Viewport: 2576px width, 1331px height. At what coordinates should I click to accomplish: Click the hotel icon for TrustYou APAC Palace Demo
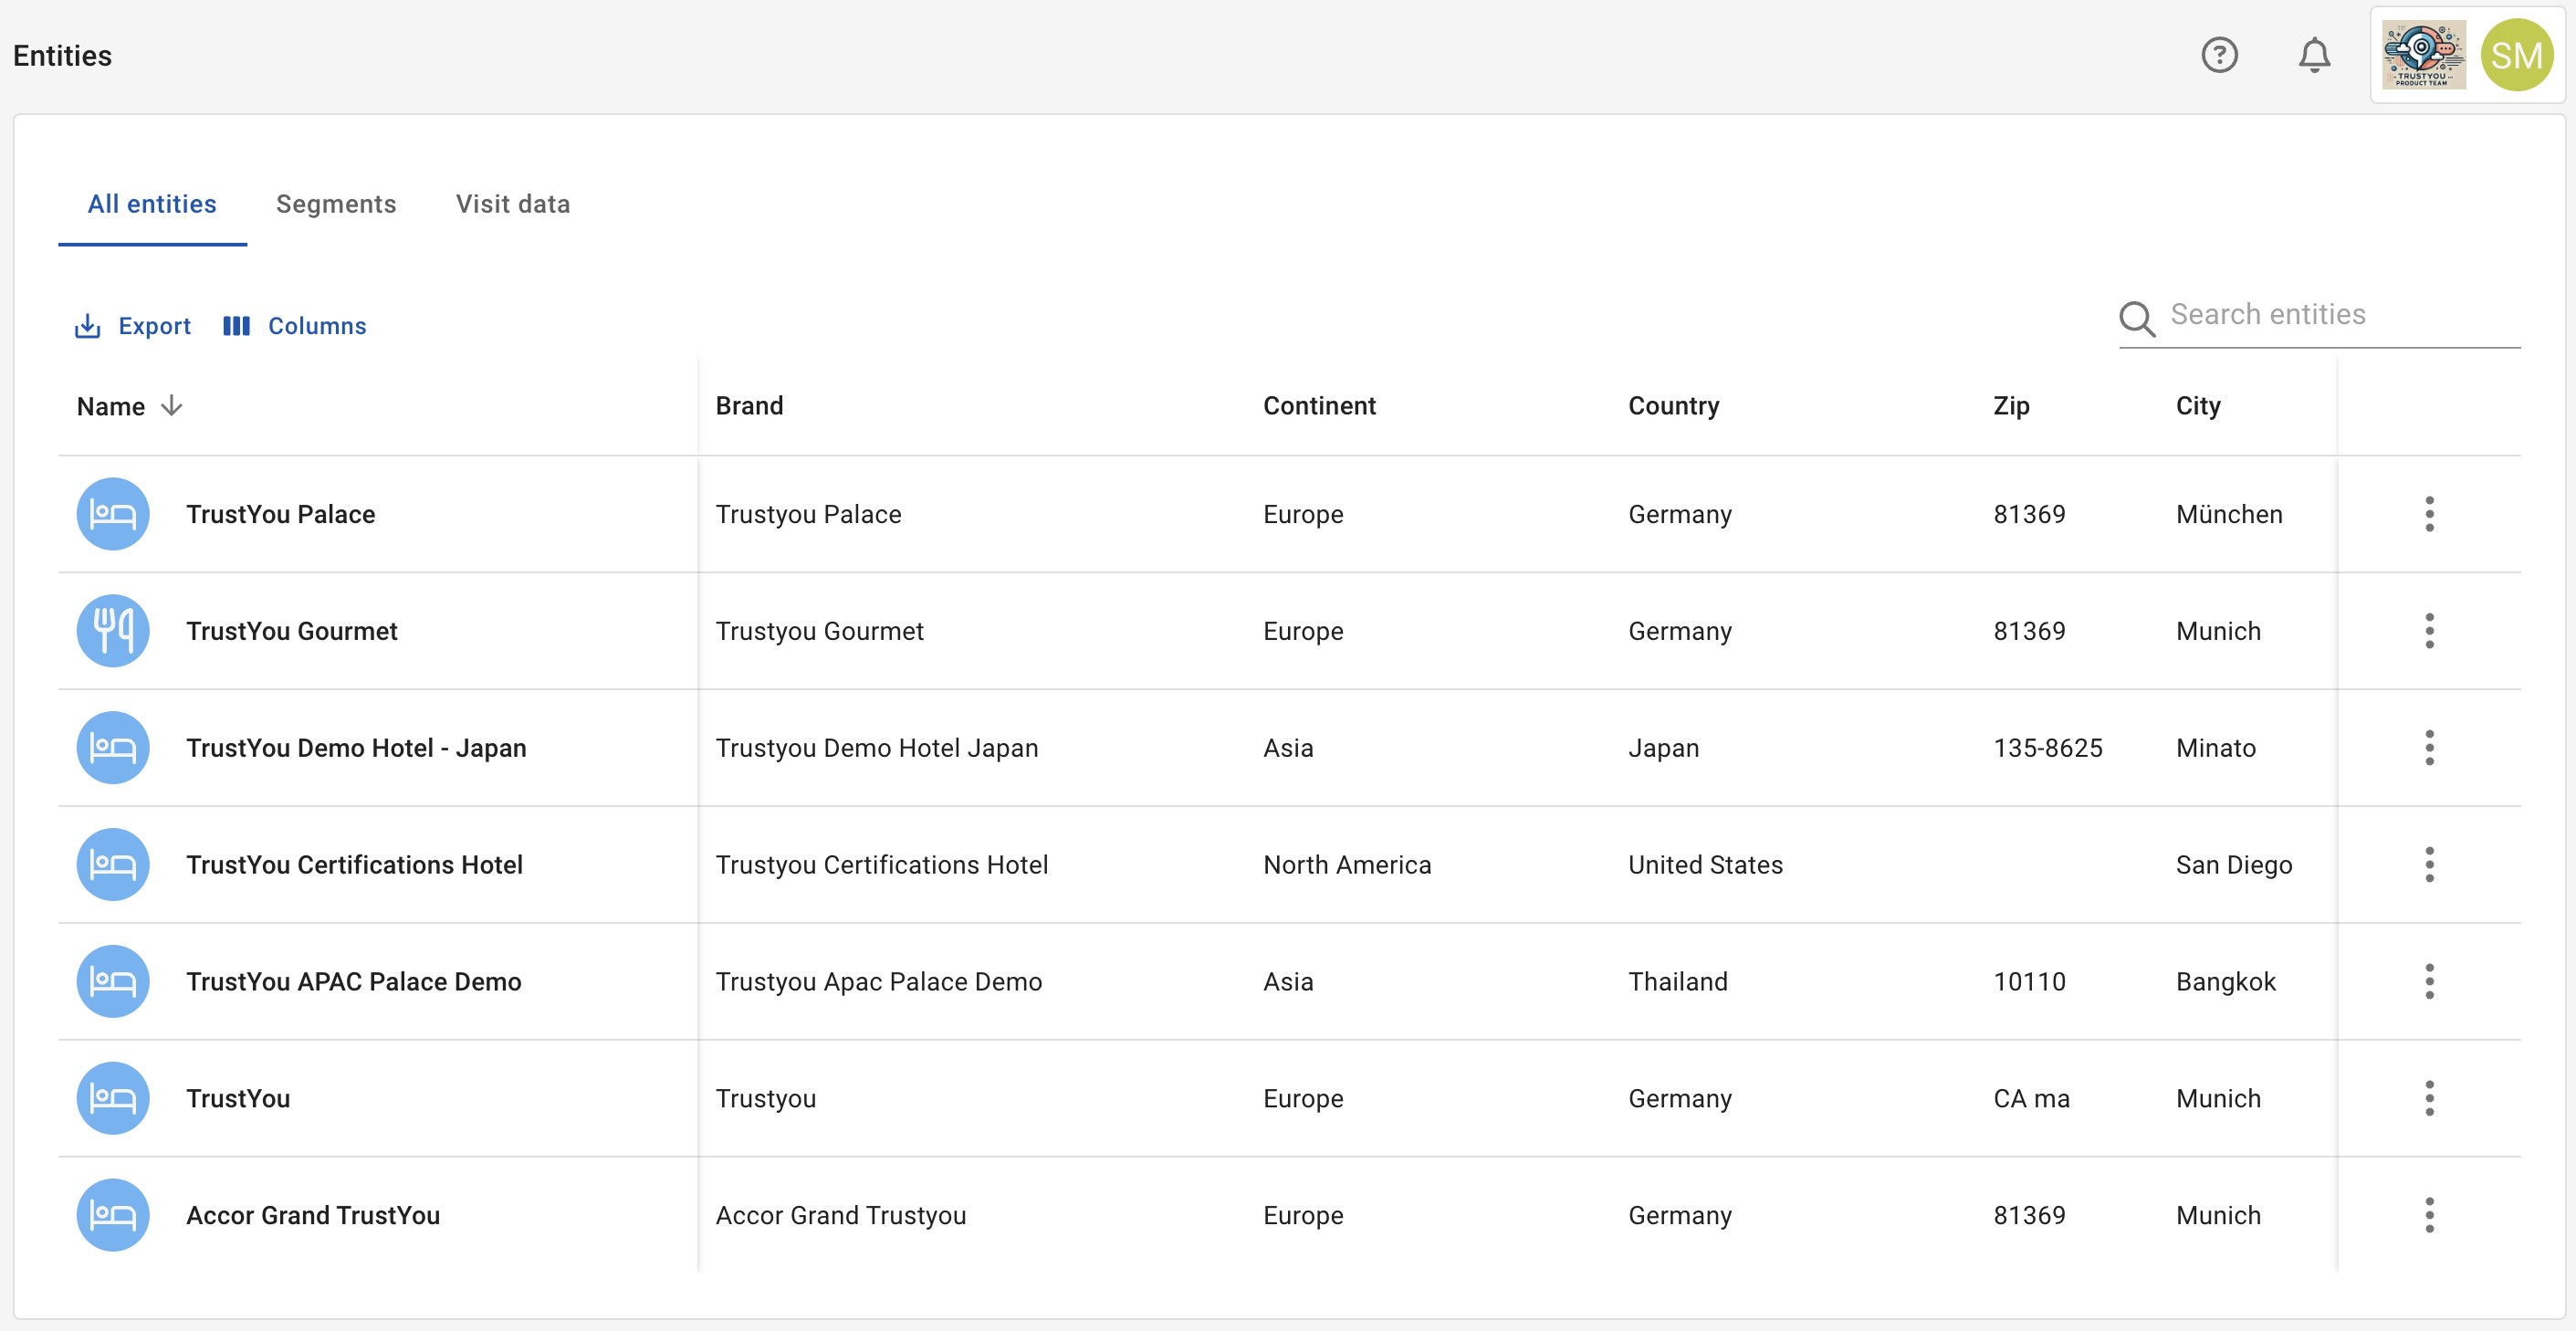click(x=113, y=982)
